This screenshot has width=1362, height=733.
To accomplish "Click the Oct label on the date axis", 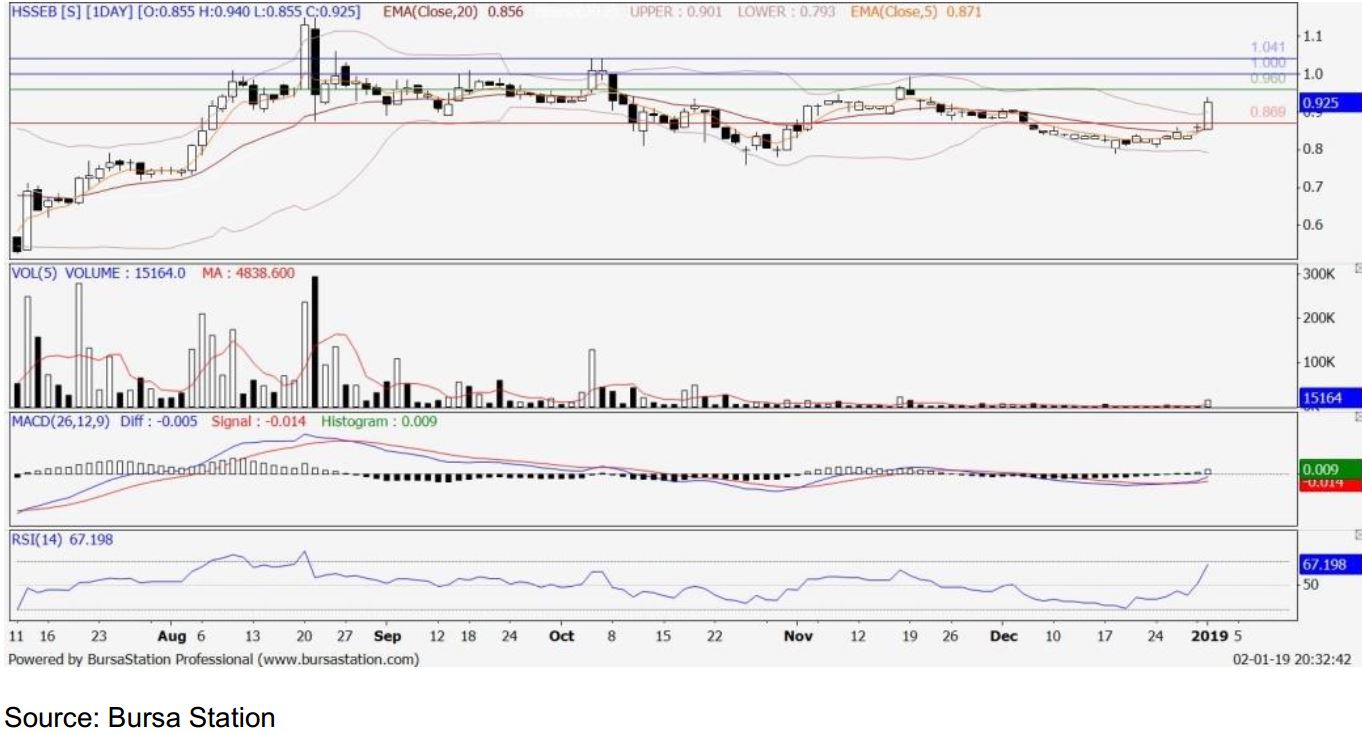I will (x=562, y=636).
